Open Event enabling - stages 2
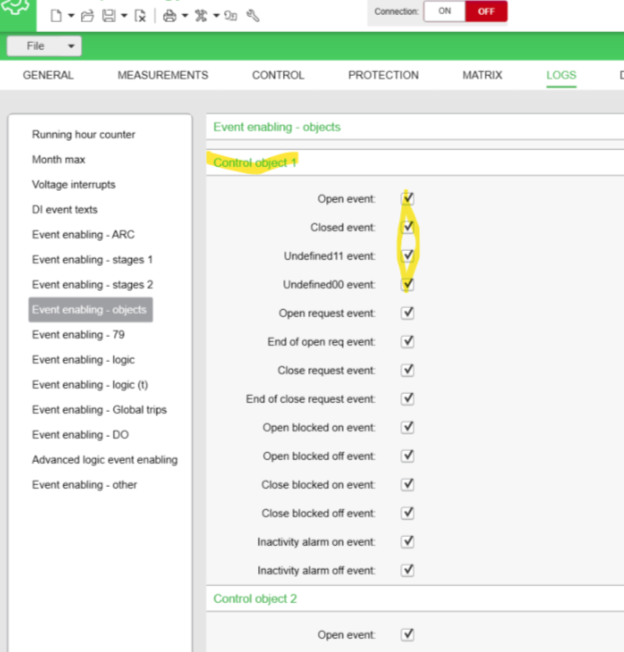Screen dimensions: 624x652 tap(92, 285)
